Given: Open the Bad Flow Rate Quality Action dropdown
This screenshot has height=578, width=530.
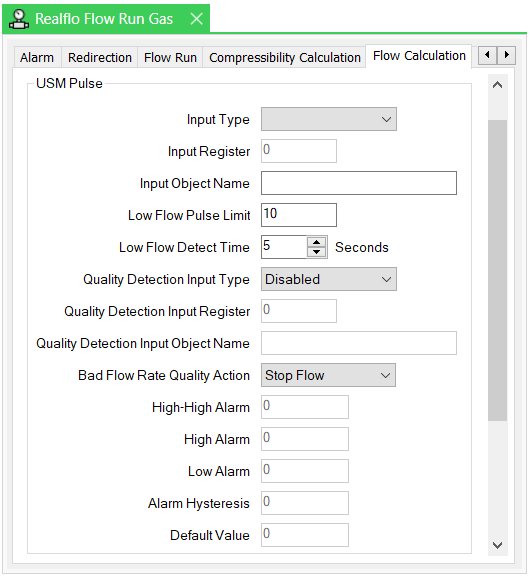Looking at the screenshot, I should click(x=328, y=375).
